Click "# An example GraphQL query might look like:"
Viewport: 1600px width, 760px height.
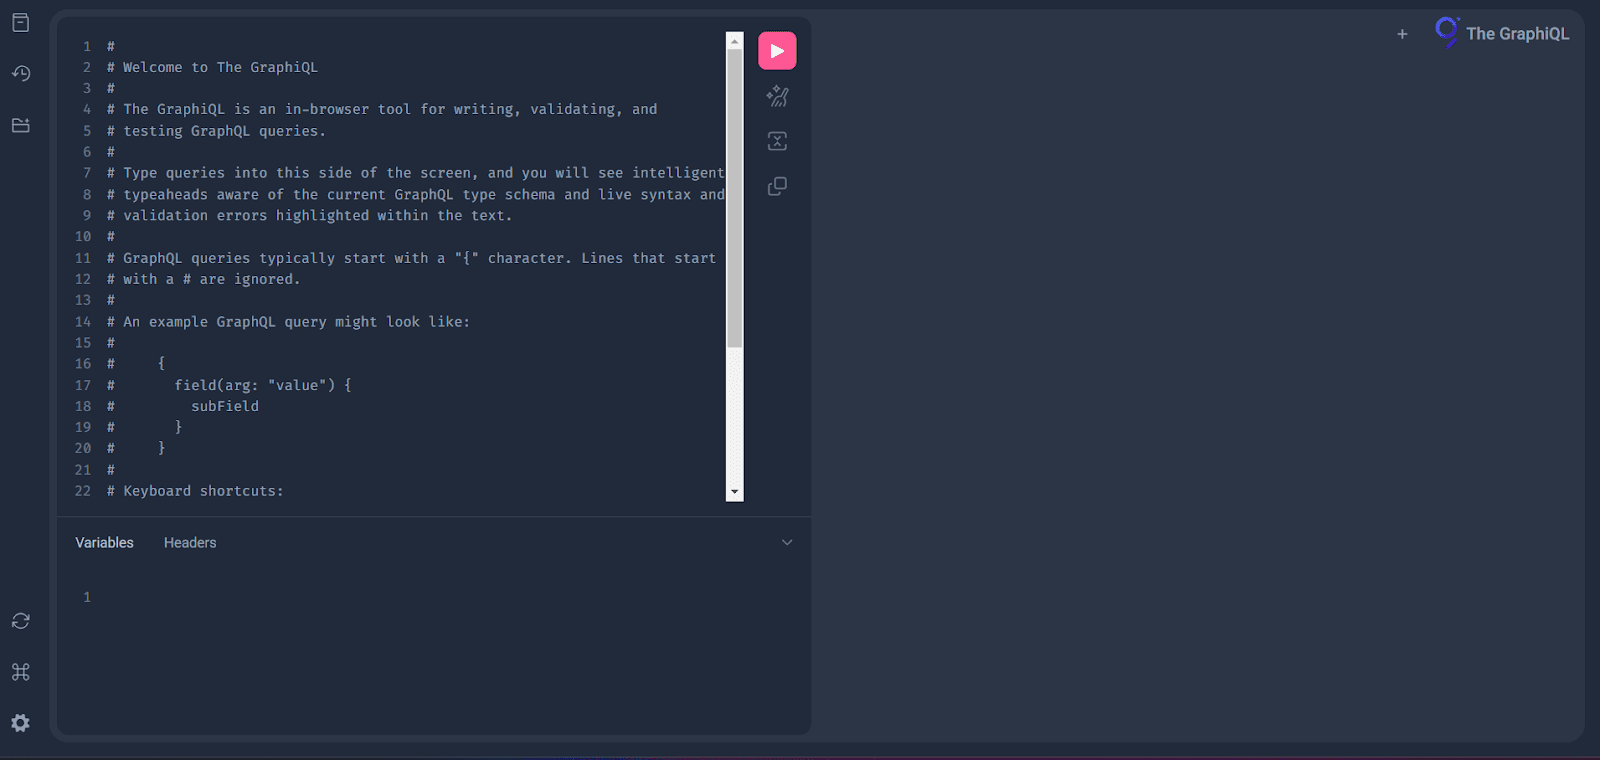[288, 322]
